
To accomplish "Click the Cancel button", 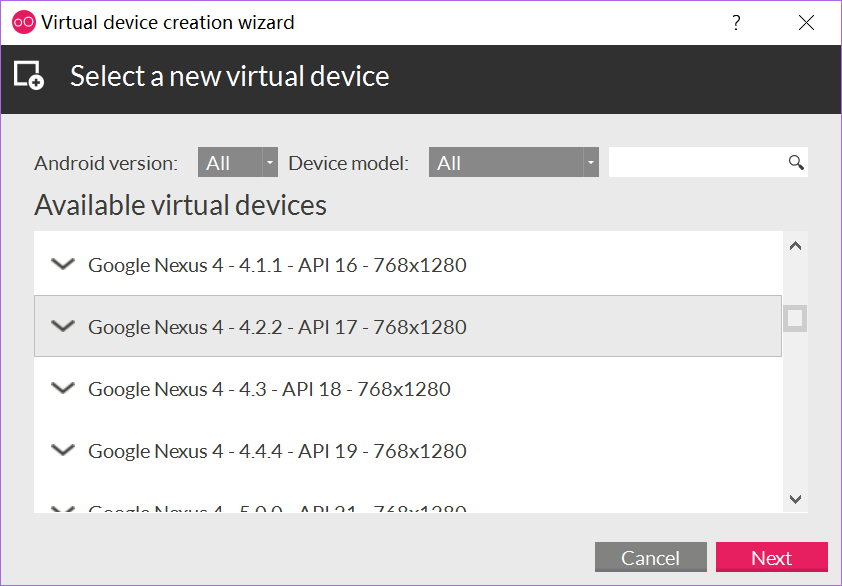I will click(650, 558).
